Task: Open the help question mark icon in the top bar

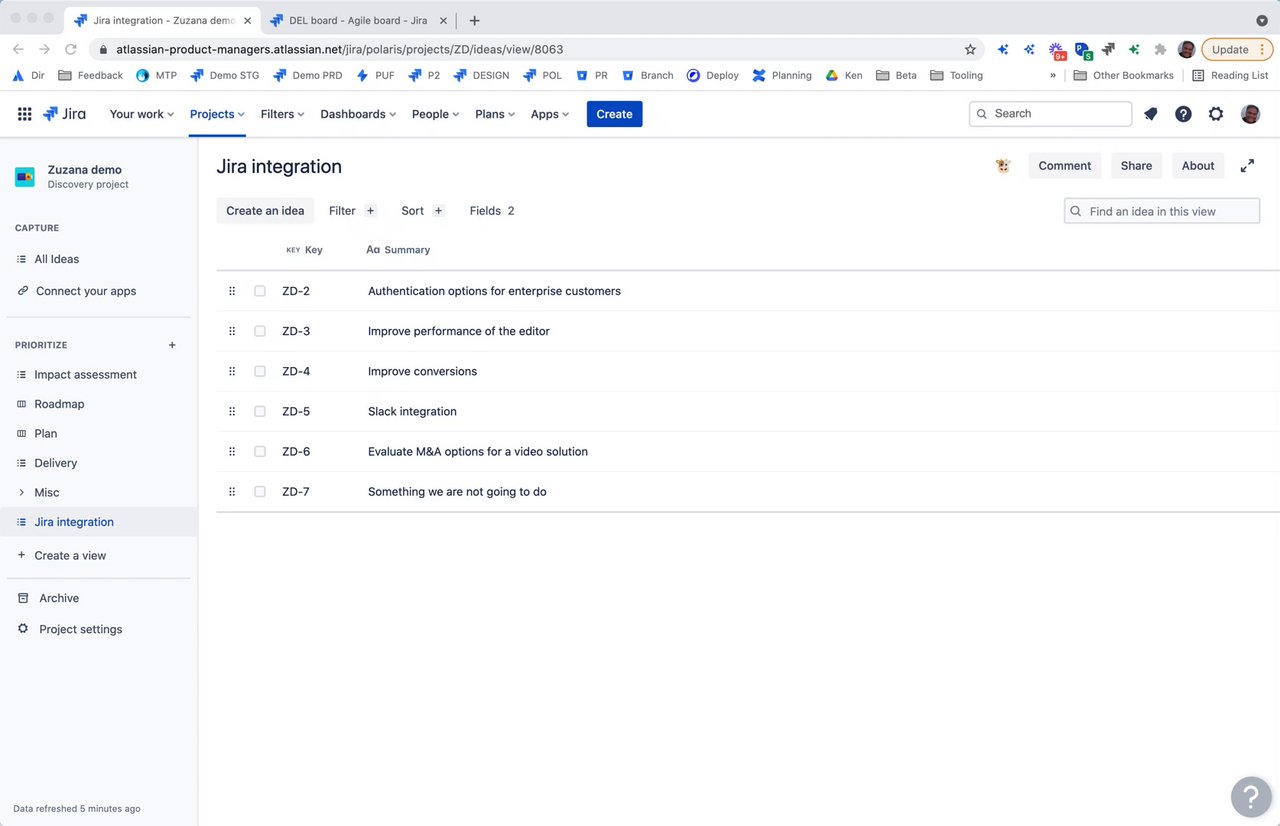Action: (1183, 114)
